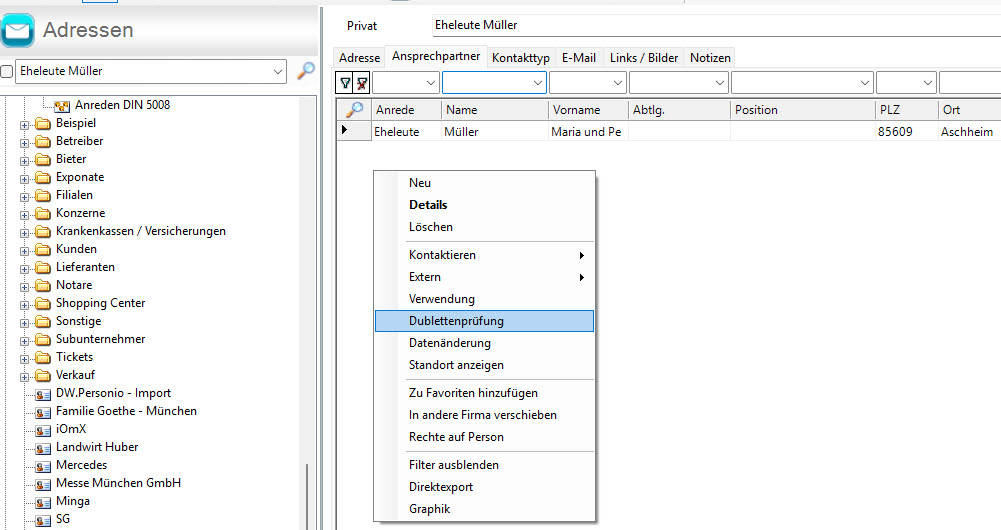Click the Kunden folder icon
1001x530 pixels.
43,249
